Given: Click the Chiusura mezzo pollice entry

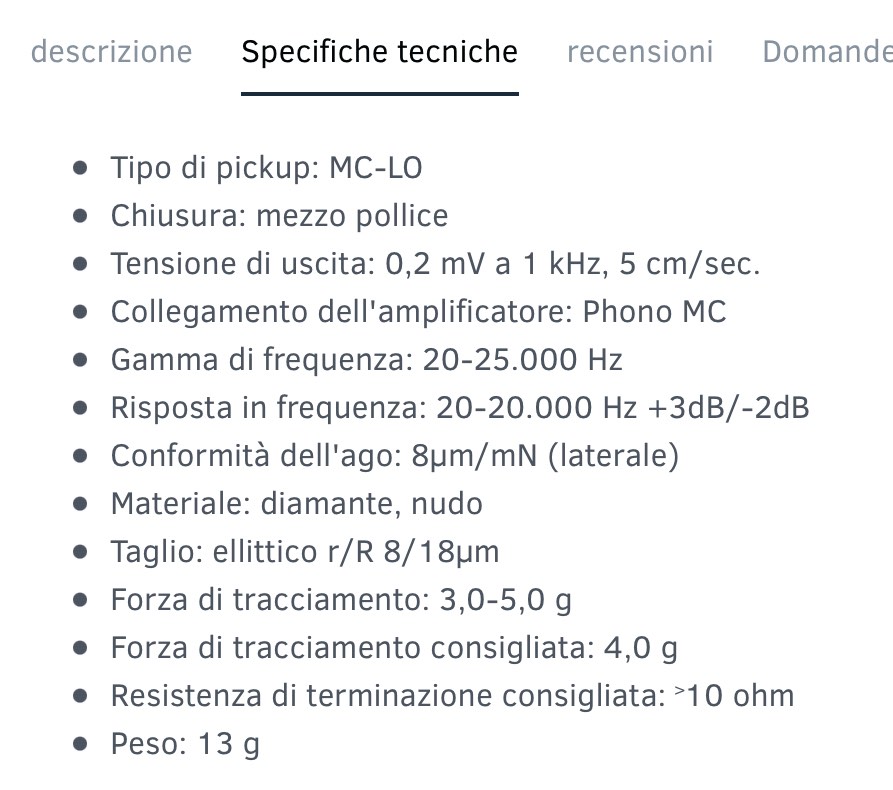Looking at the screenshot, I should (280, 216).
